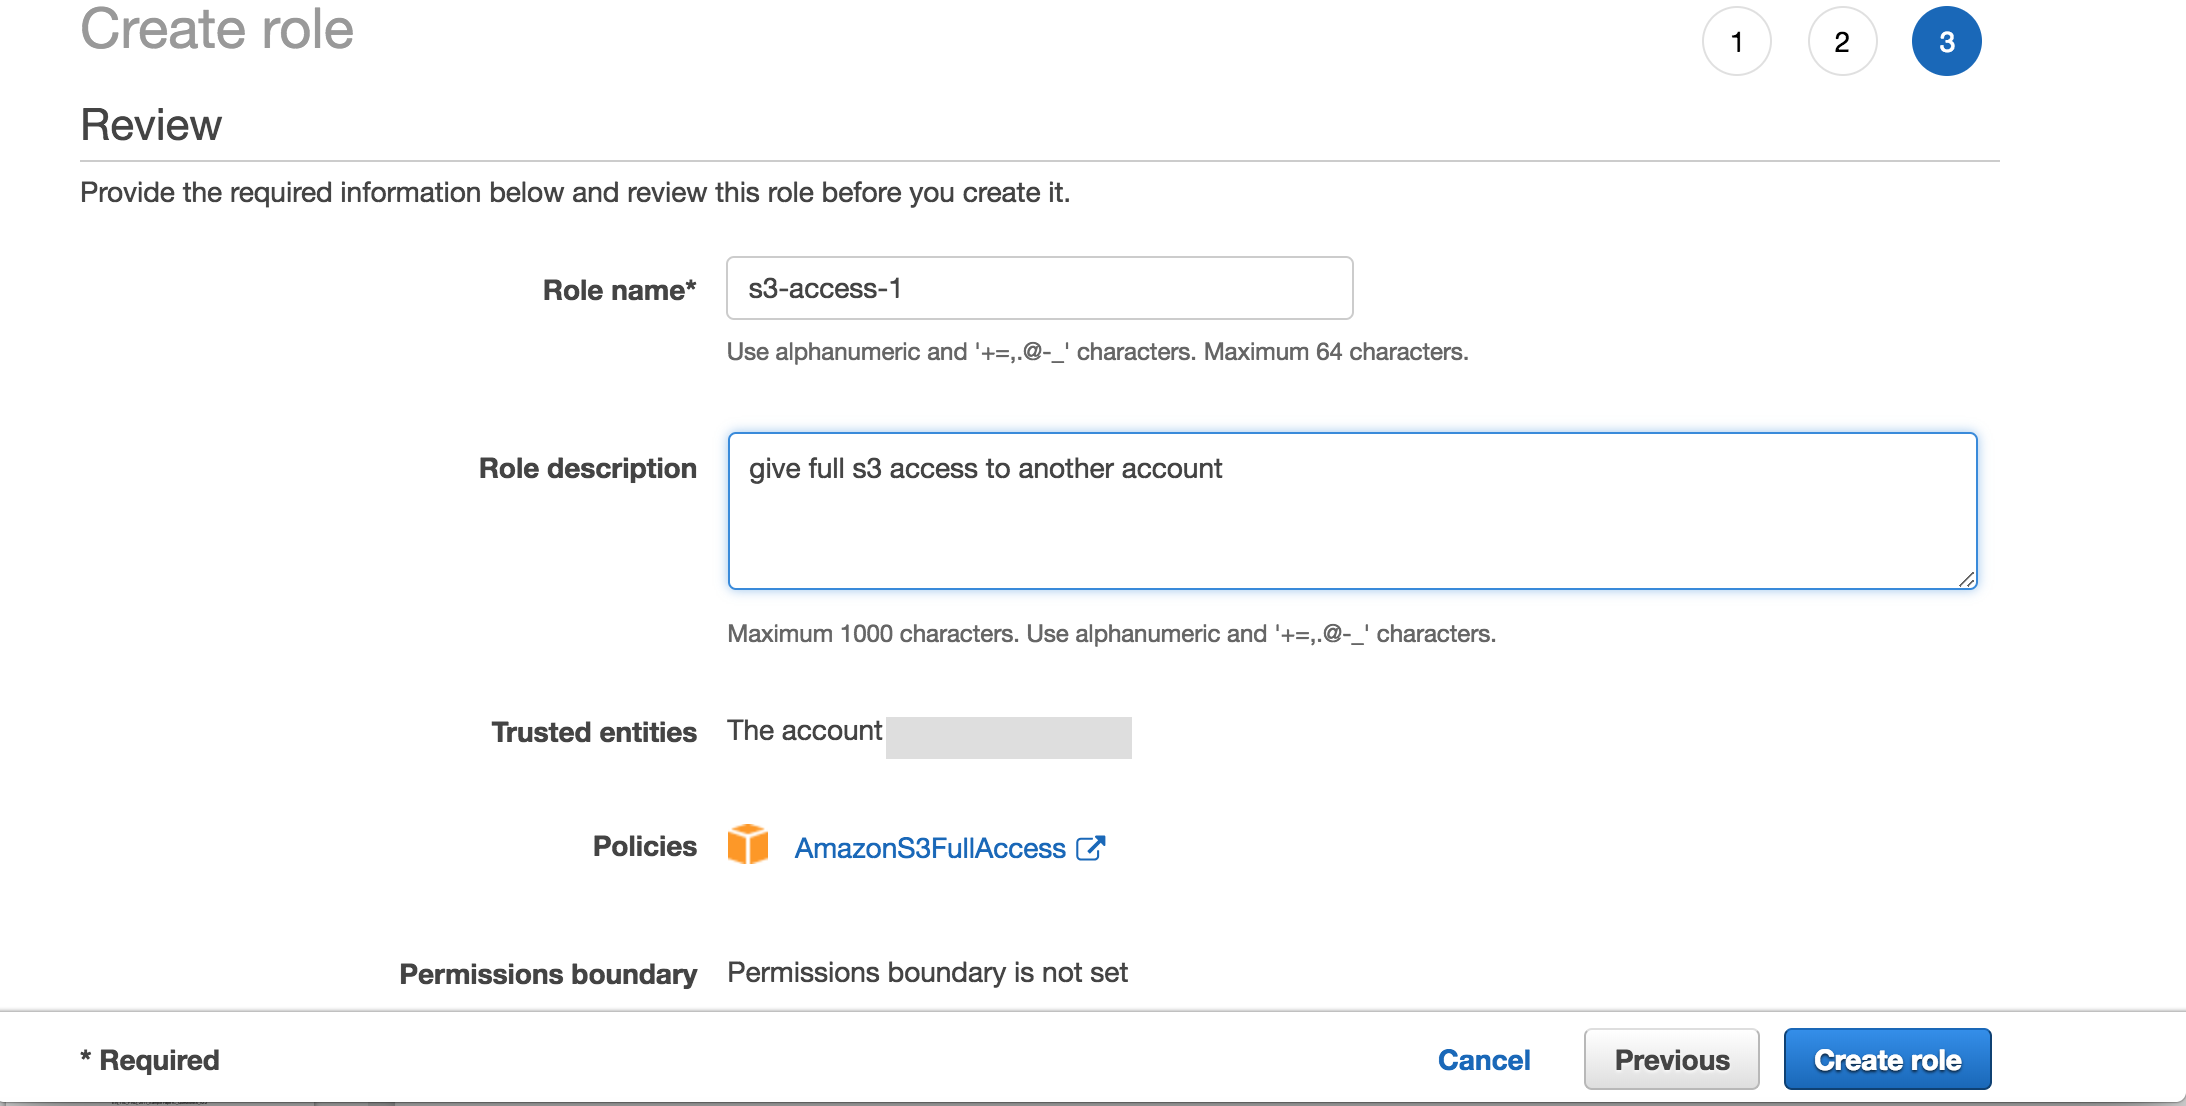Click the Review section heading
Screen dimensions: 2186x1106
coord(151,125)
